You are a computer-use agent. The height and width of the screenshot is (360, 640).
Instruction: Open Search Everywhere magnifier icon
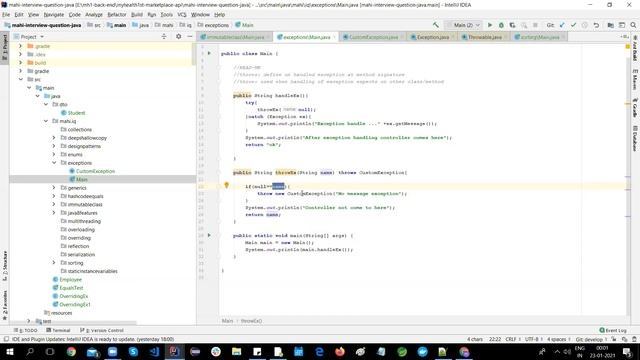pyautogui.click(x=633, y=25)
